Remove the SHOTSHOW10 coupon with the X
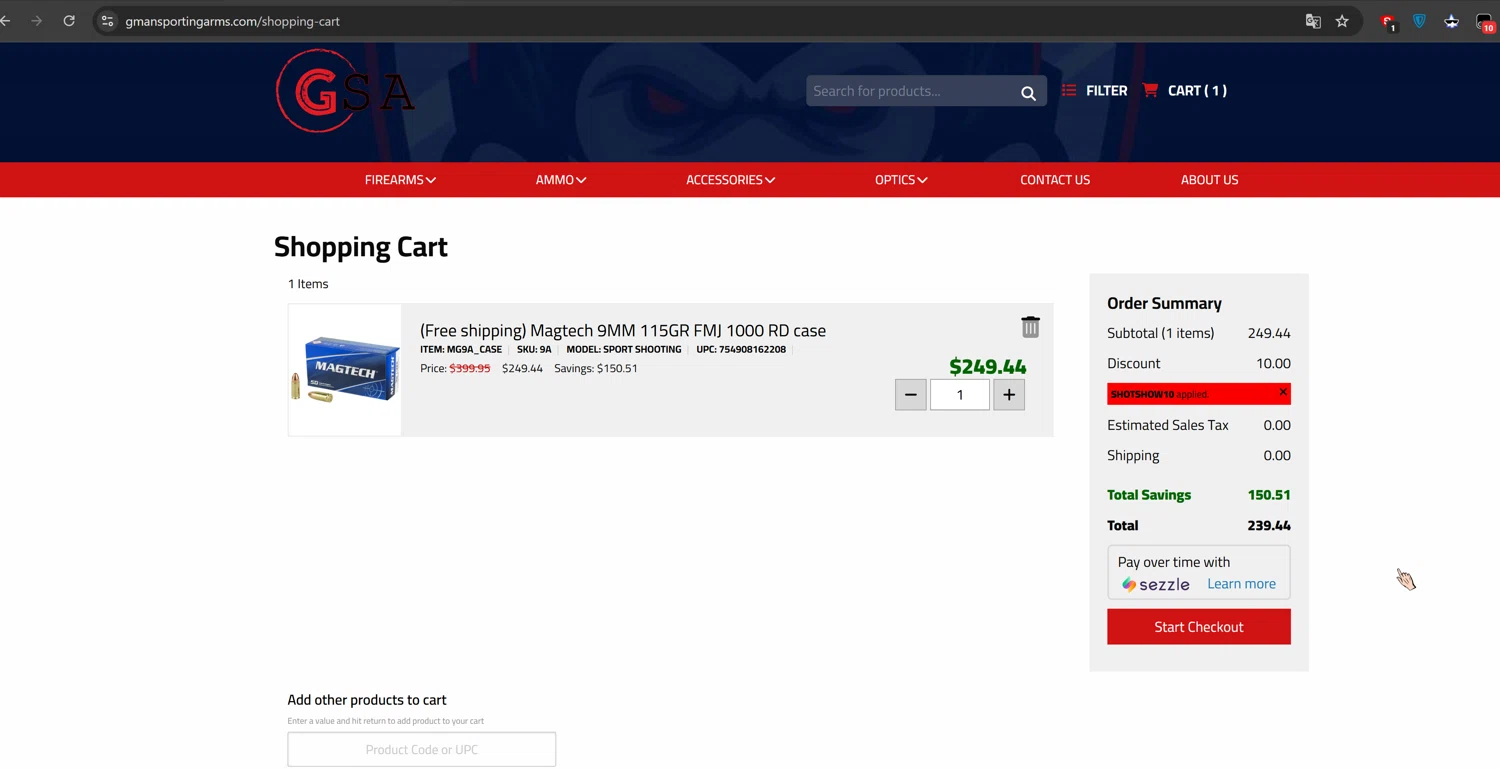This screenshot has height=769, width=1500. click(1283, 392)
